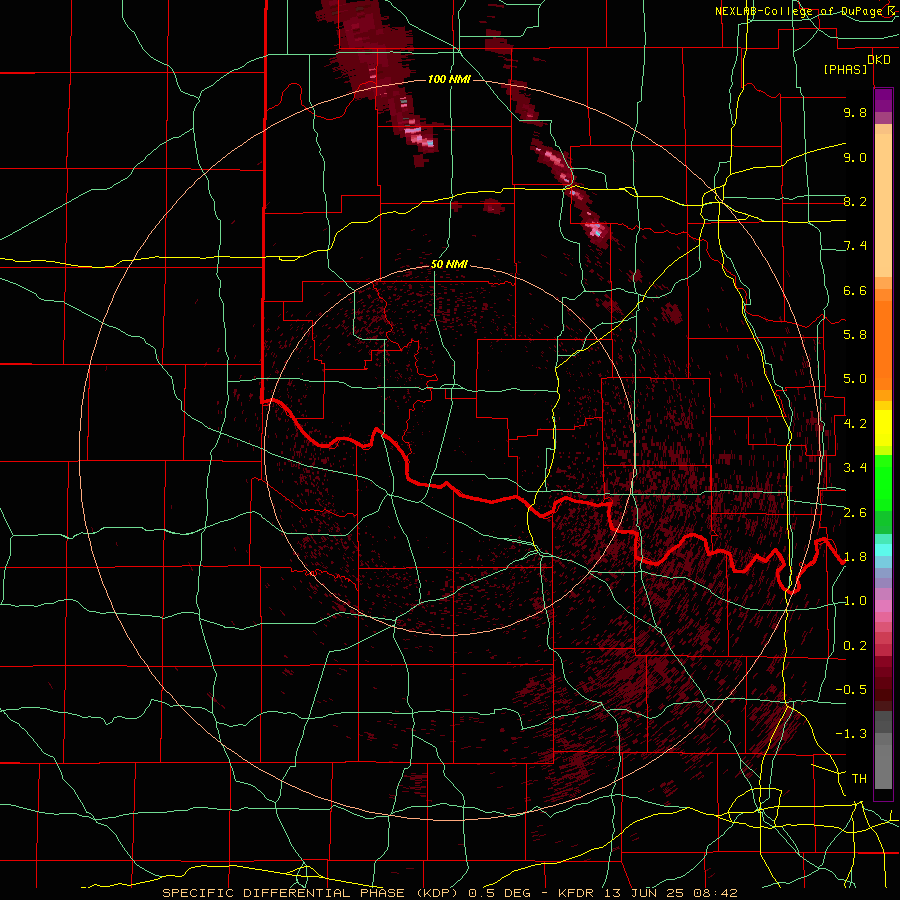Click the 1.0 scale value label

click(x=855, y=601)
